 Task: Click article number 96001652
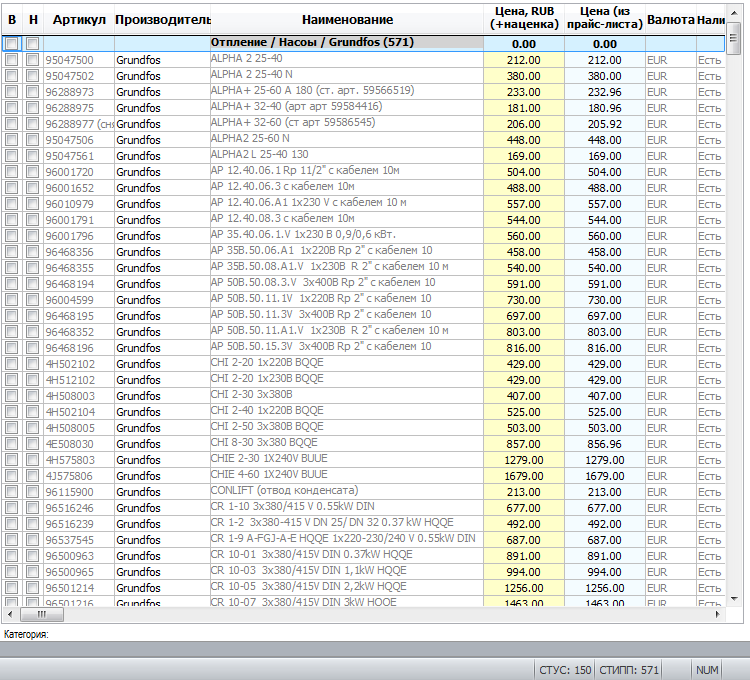[x=70, y=188]
